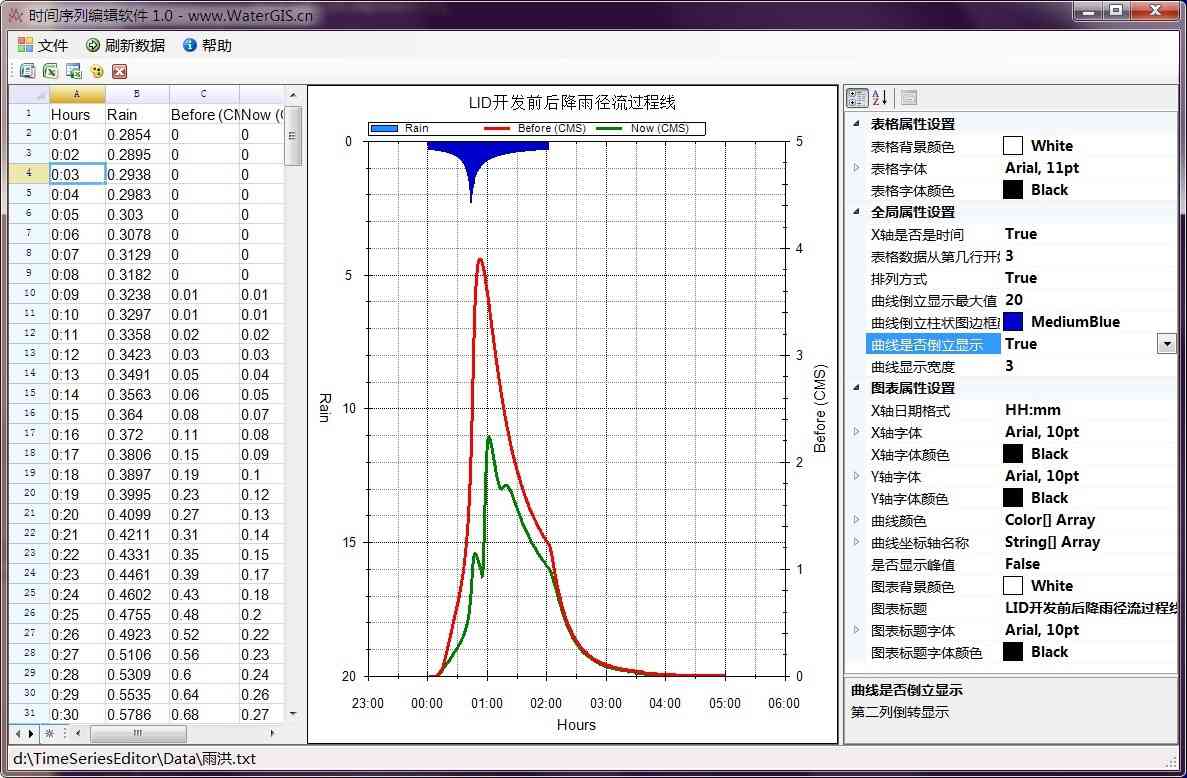Click cell containing 0:03

click(77, 174)
